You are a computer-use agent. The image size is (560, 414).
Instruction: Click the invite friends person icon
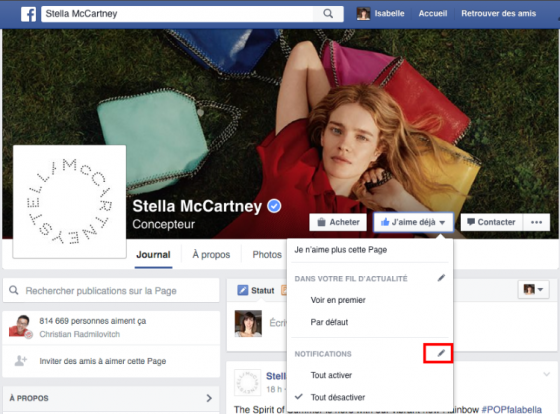point(21,361)
